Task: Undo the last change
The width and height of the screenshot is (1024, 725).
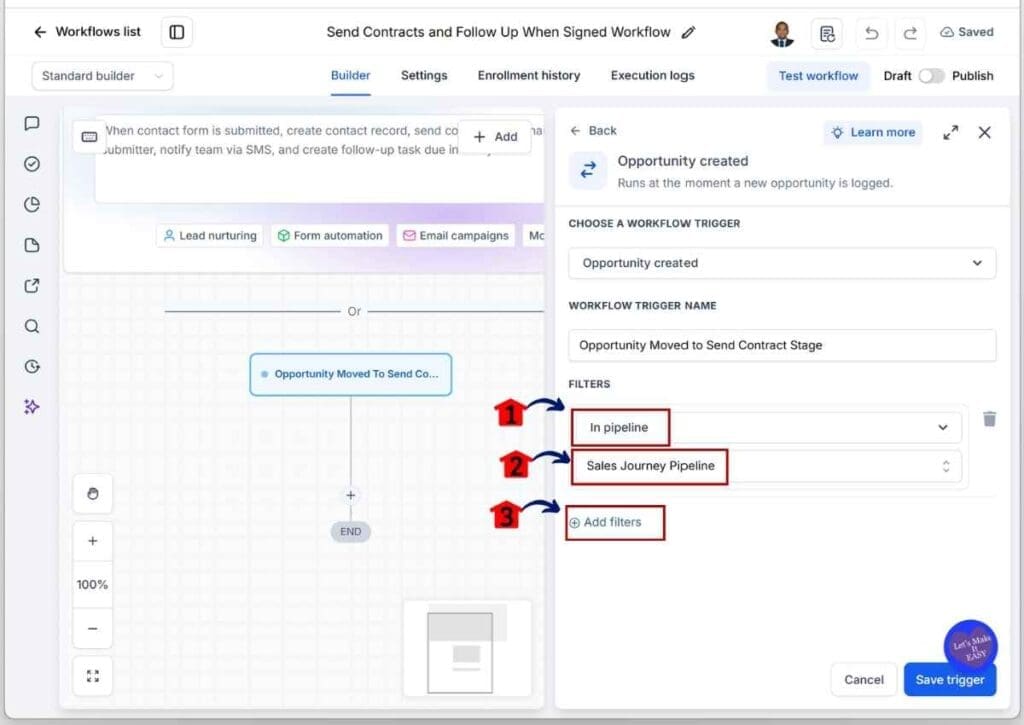Action: coord(871,33)
